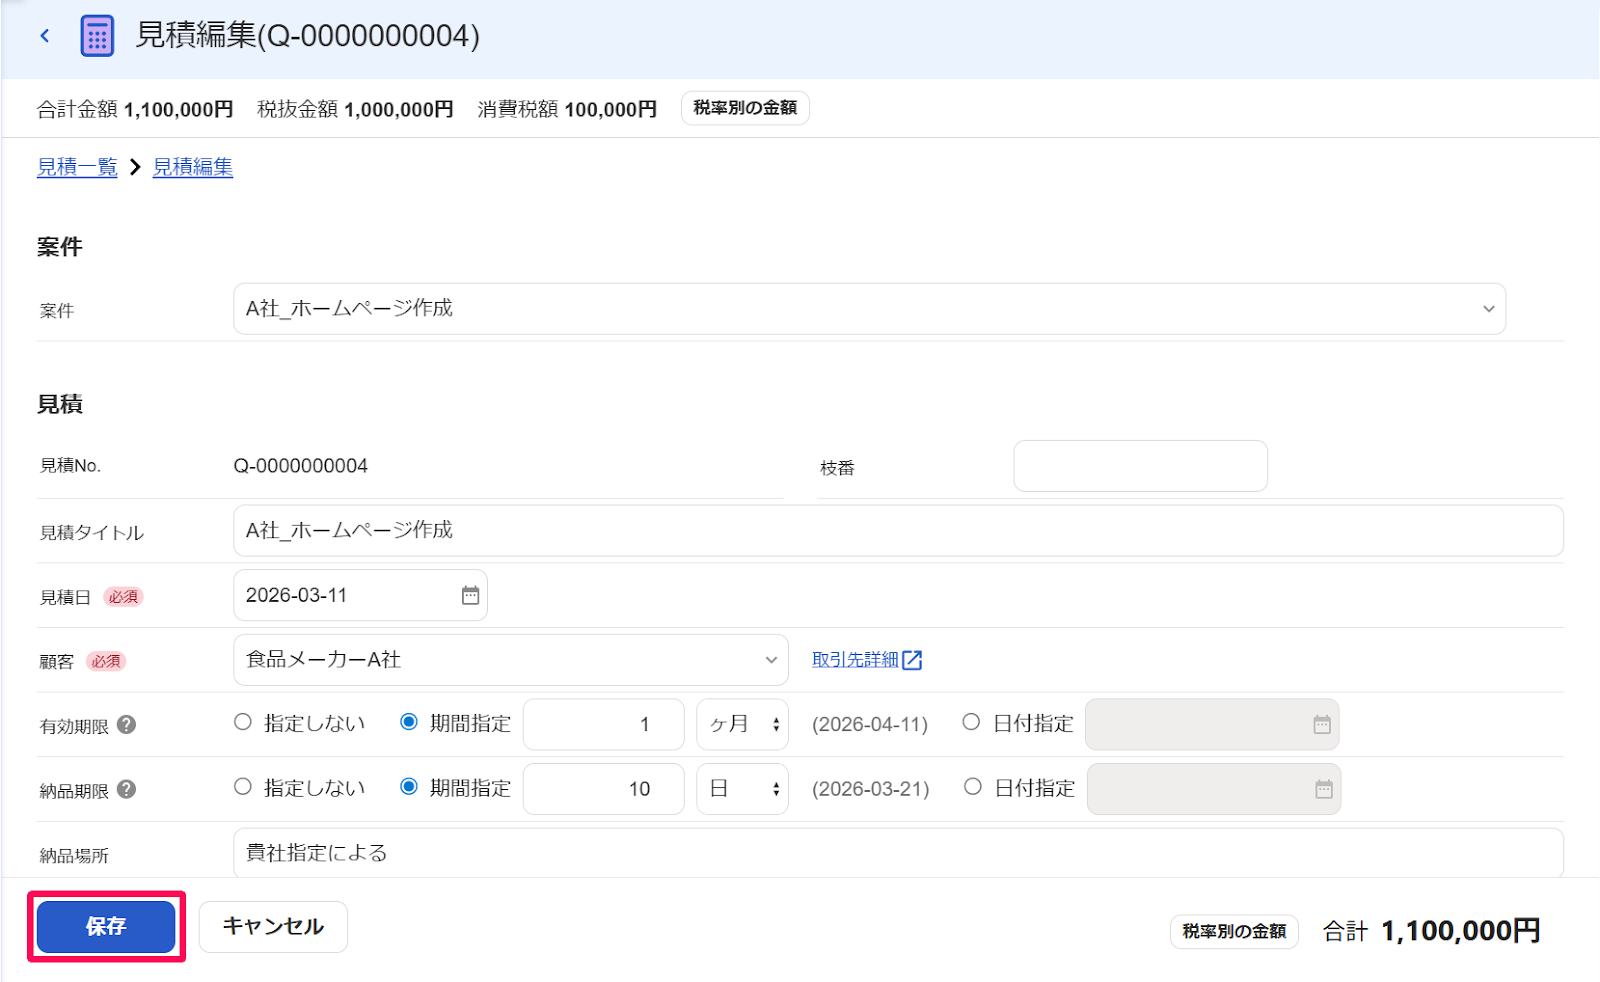Open 税率別の金額 in top summary bar
The width and height of the screenshot is (1600, 982).
pyautogui.click(x=745, y=108)
